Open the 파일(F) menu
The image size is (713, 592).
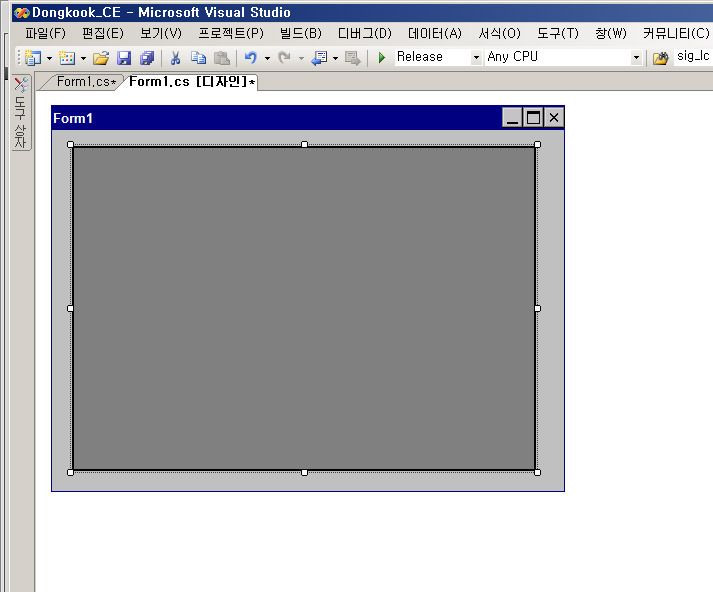point(45,34)
